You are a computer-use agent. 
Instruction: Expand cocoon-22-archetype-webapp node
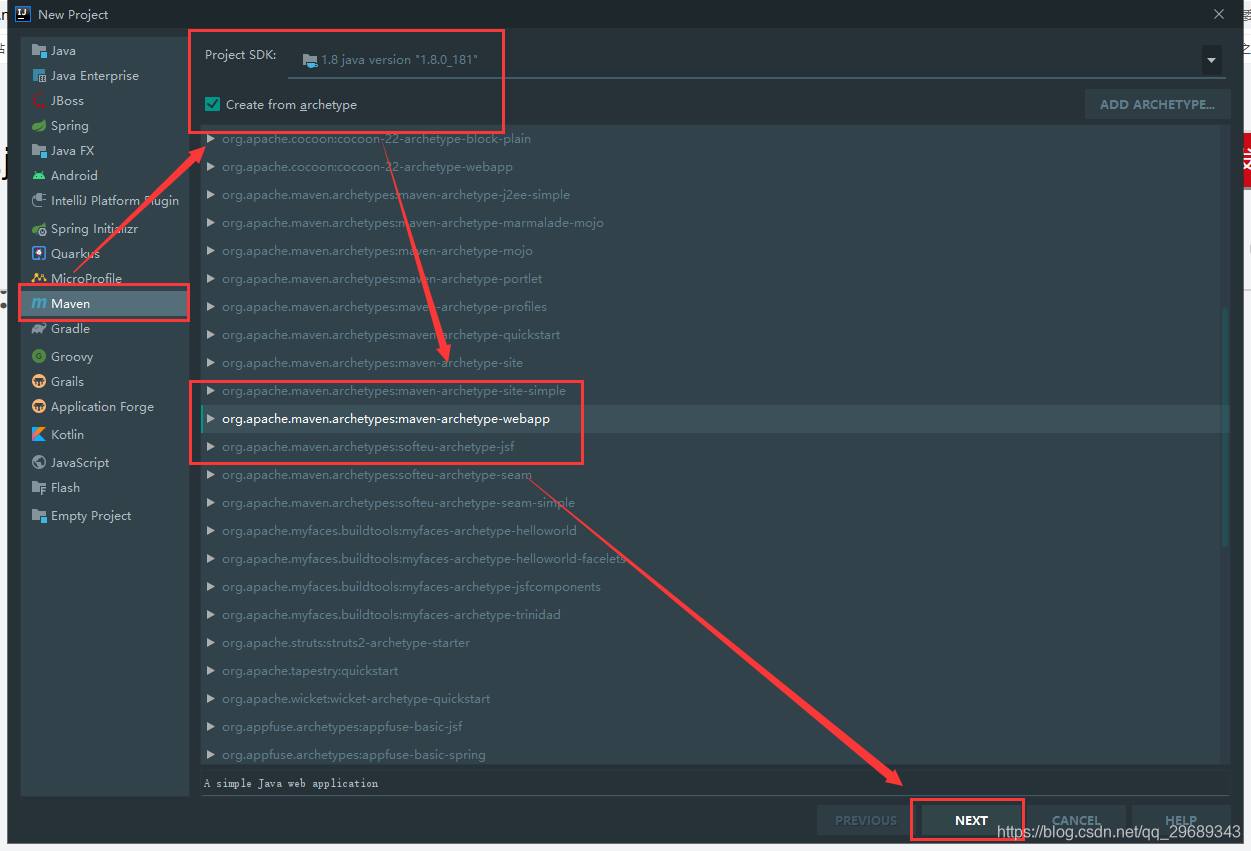coord(210,167)
